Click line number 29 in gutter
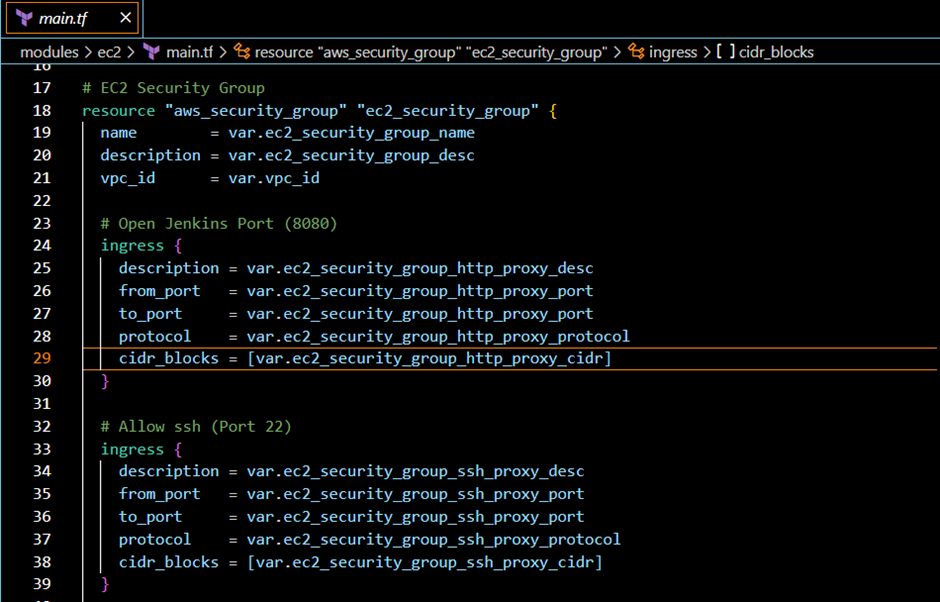This screenshot has height=602, width=940. pyautogui.click(x=41, y=358)
